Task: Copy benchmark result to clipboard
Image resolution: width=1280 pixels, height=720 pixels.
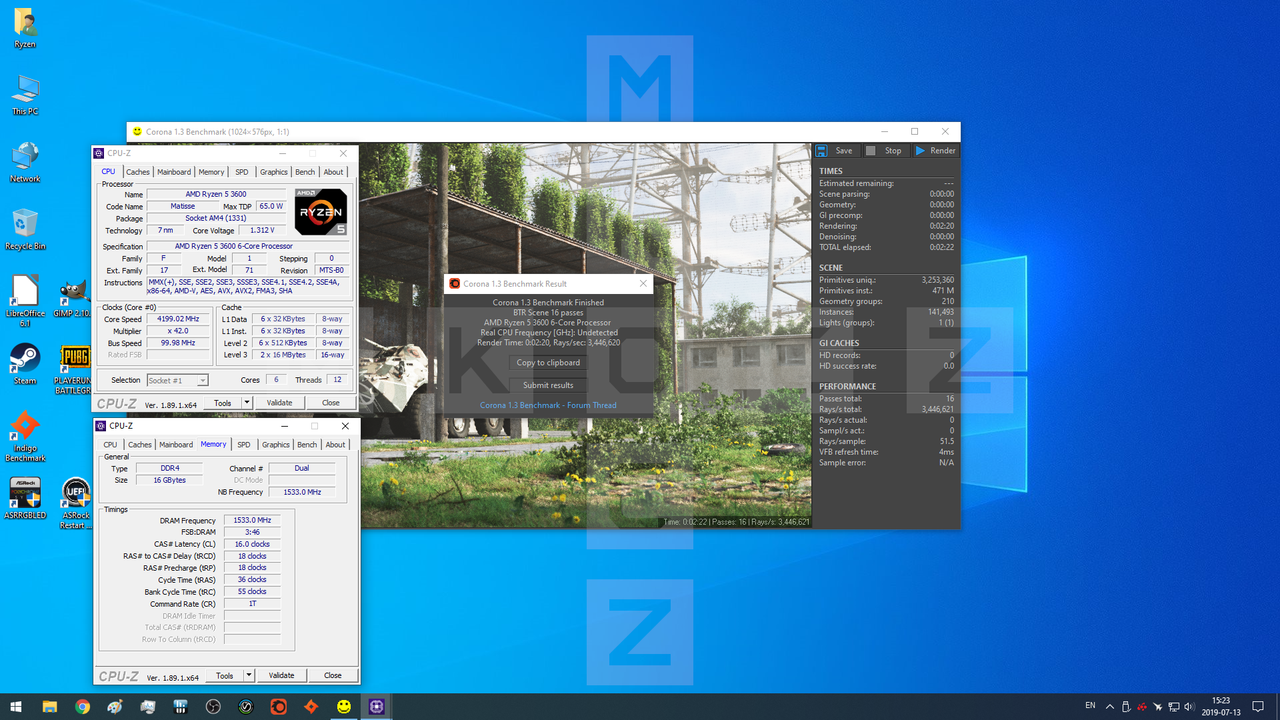Action: click(548, 363)
